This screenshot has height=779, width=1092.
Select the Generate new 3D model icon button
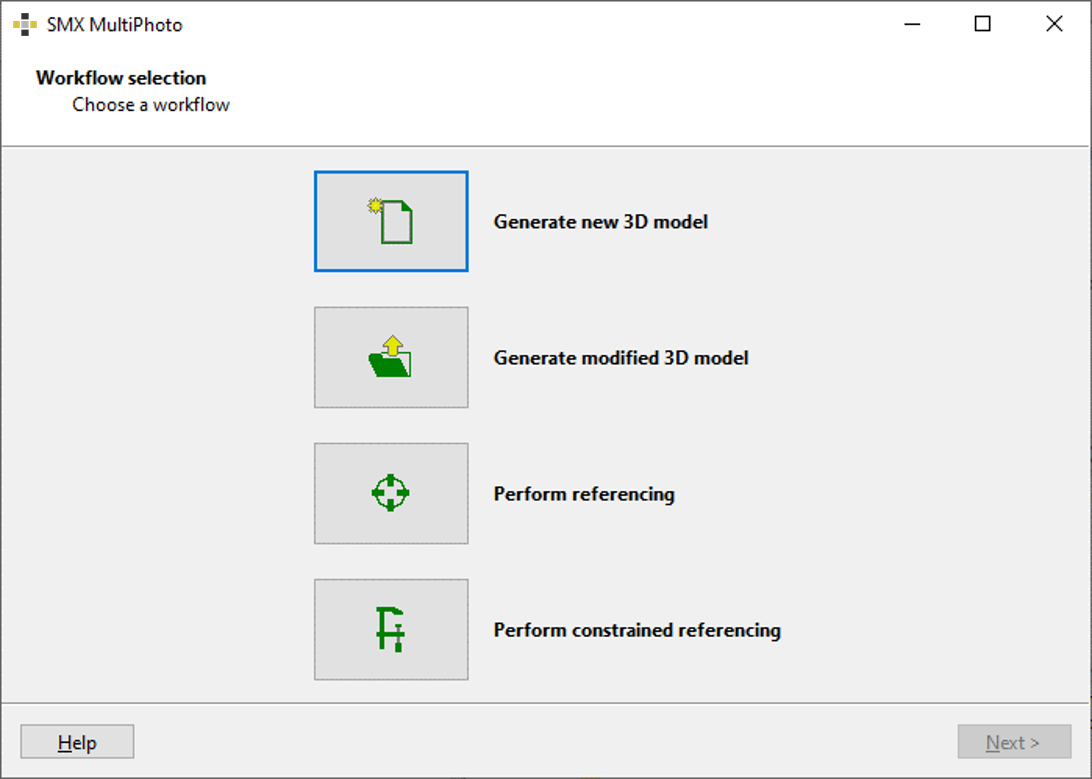click(391, 221)
